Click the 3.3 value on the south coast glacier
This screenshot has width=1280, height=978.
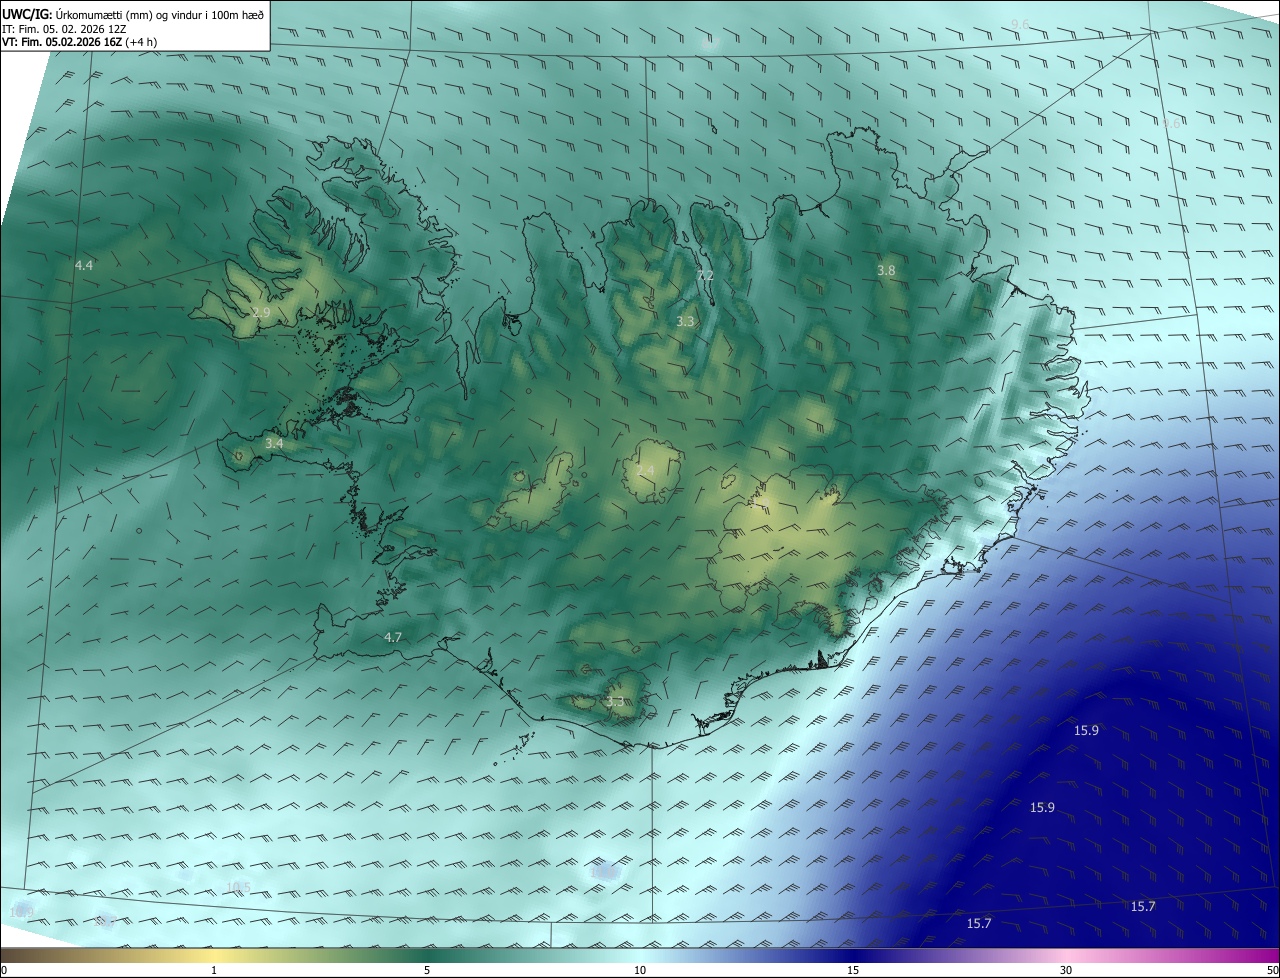[615, 701]
